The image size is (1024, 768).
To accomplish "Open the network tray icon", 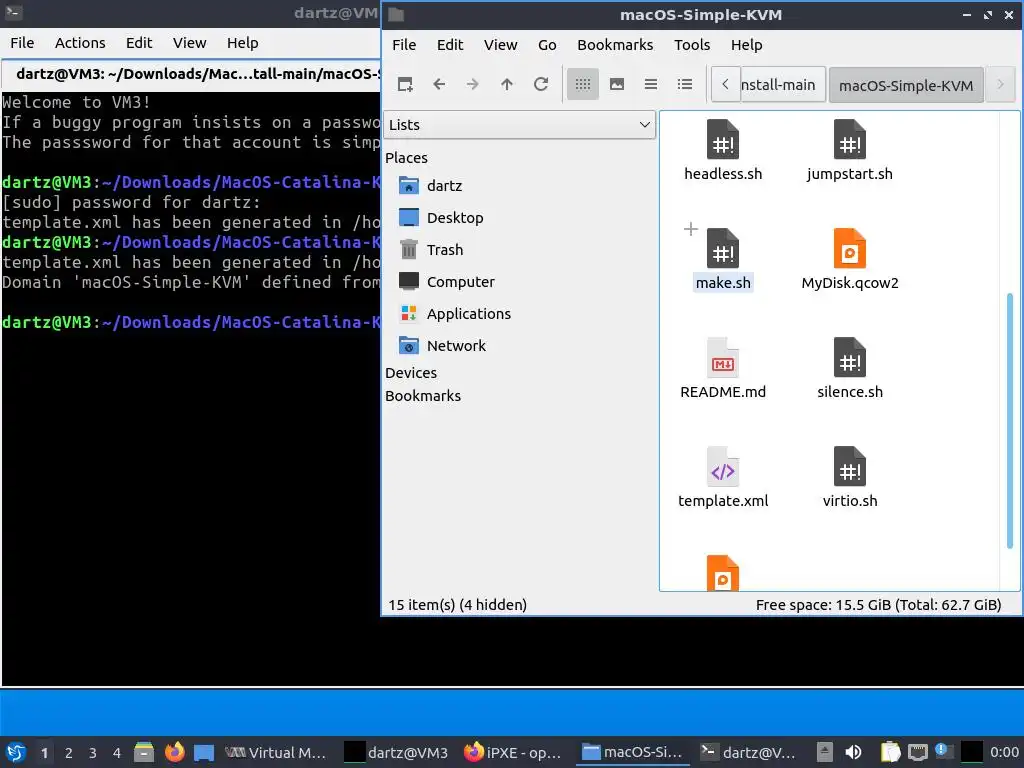I will point(918,752).
